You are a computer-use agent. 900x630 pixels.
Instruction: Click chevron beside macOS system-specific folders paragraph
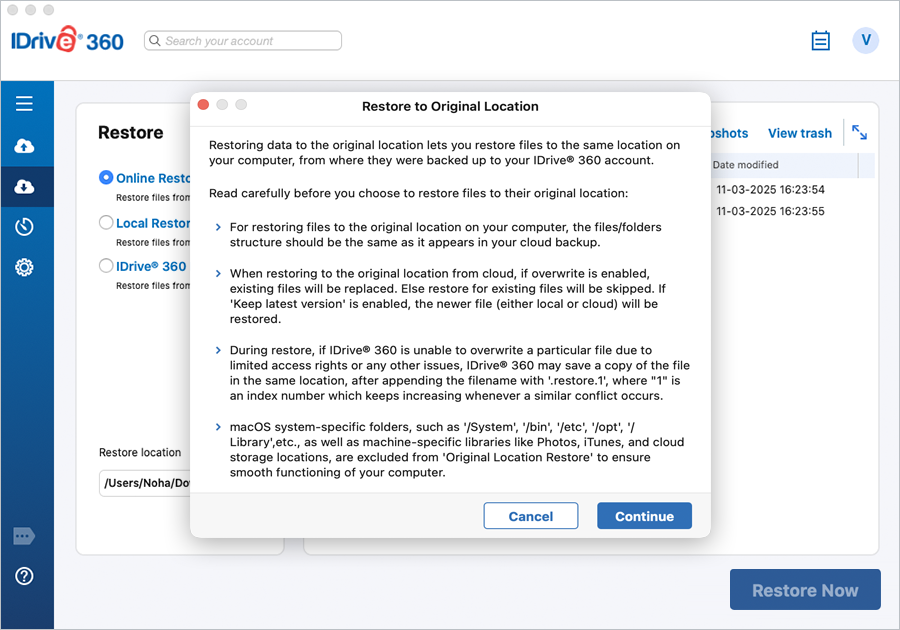click(218, 427)
